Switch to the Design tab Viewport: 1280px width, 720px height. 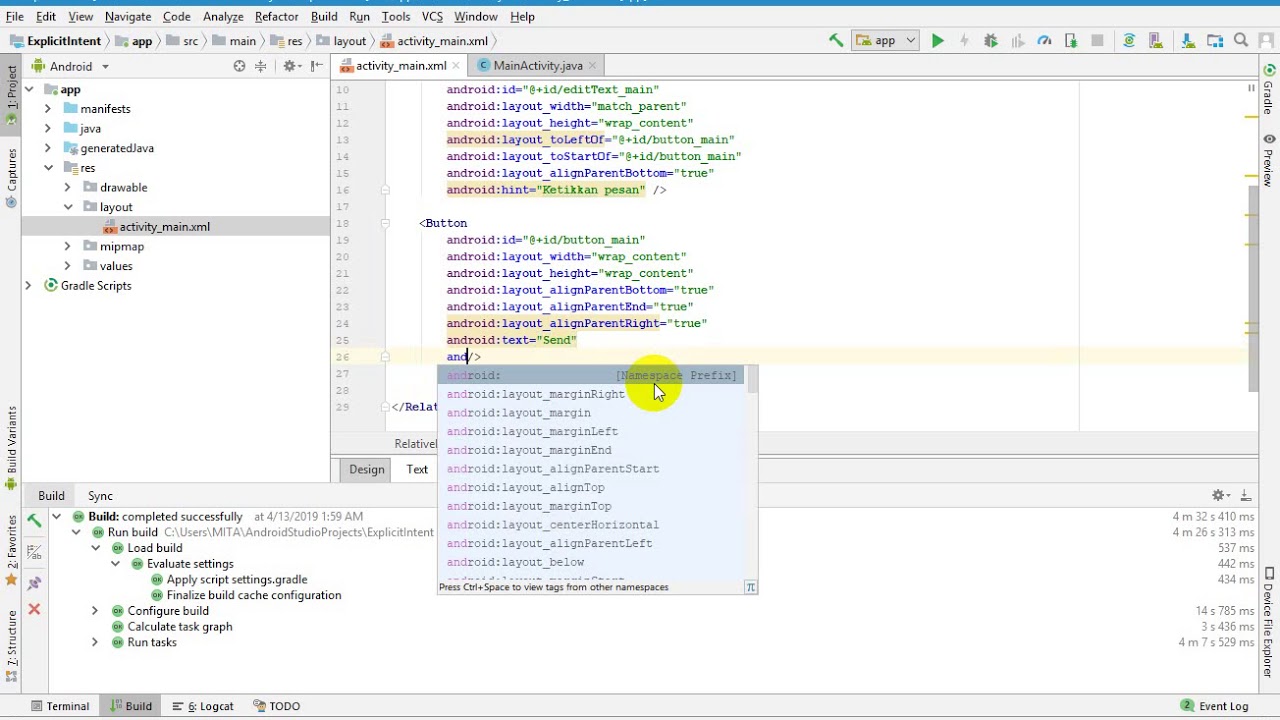click(366, 469)
